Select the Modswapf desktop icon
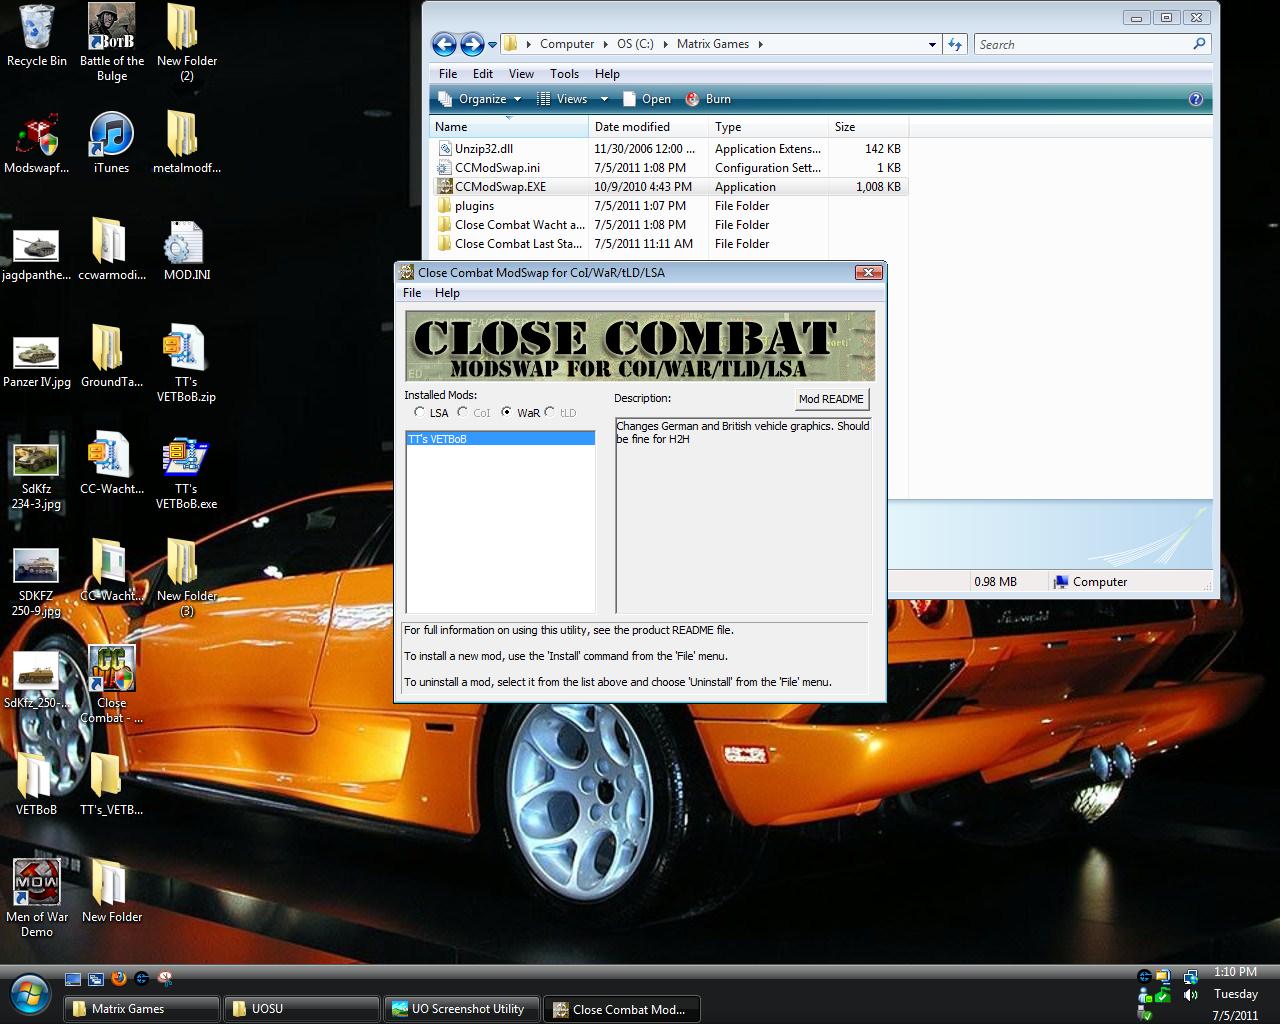 tap(37, 144)
